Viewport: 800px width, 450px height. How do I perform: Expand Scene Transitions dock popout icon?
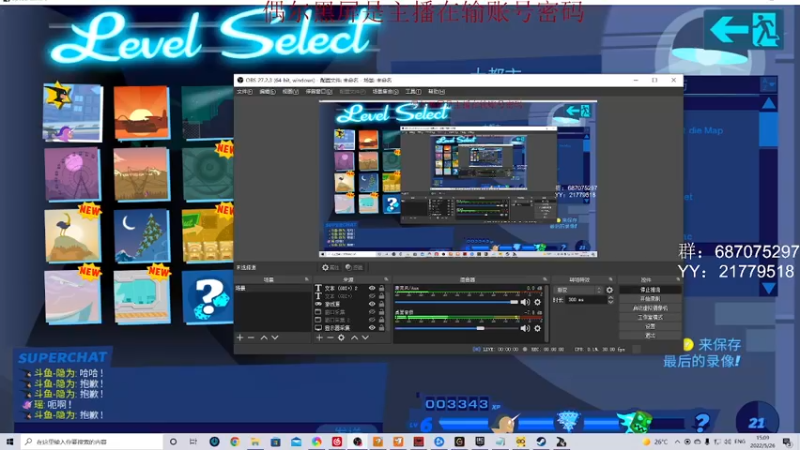[611, 280]
